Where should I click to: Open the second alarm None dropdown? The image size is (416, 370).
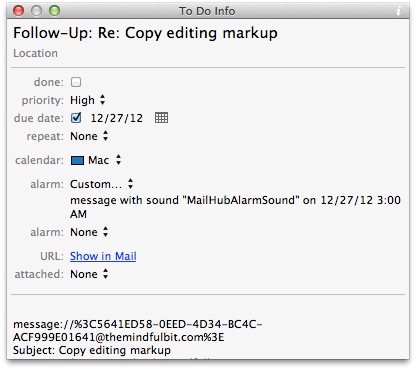[89, 232]
